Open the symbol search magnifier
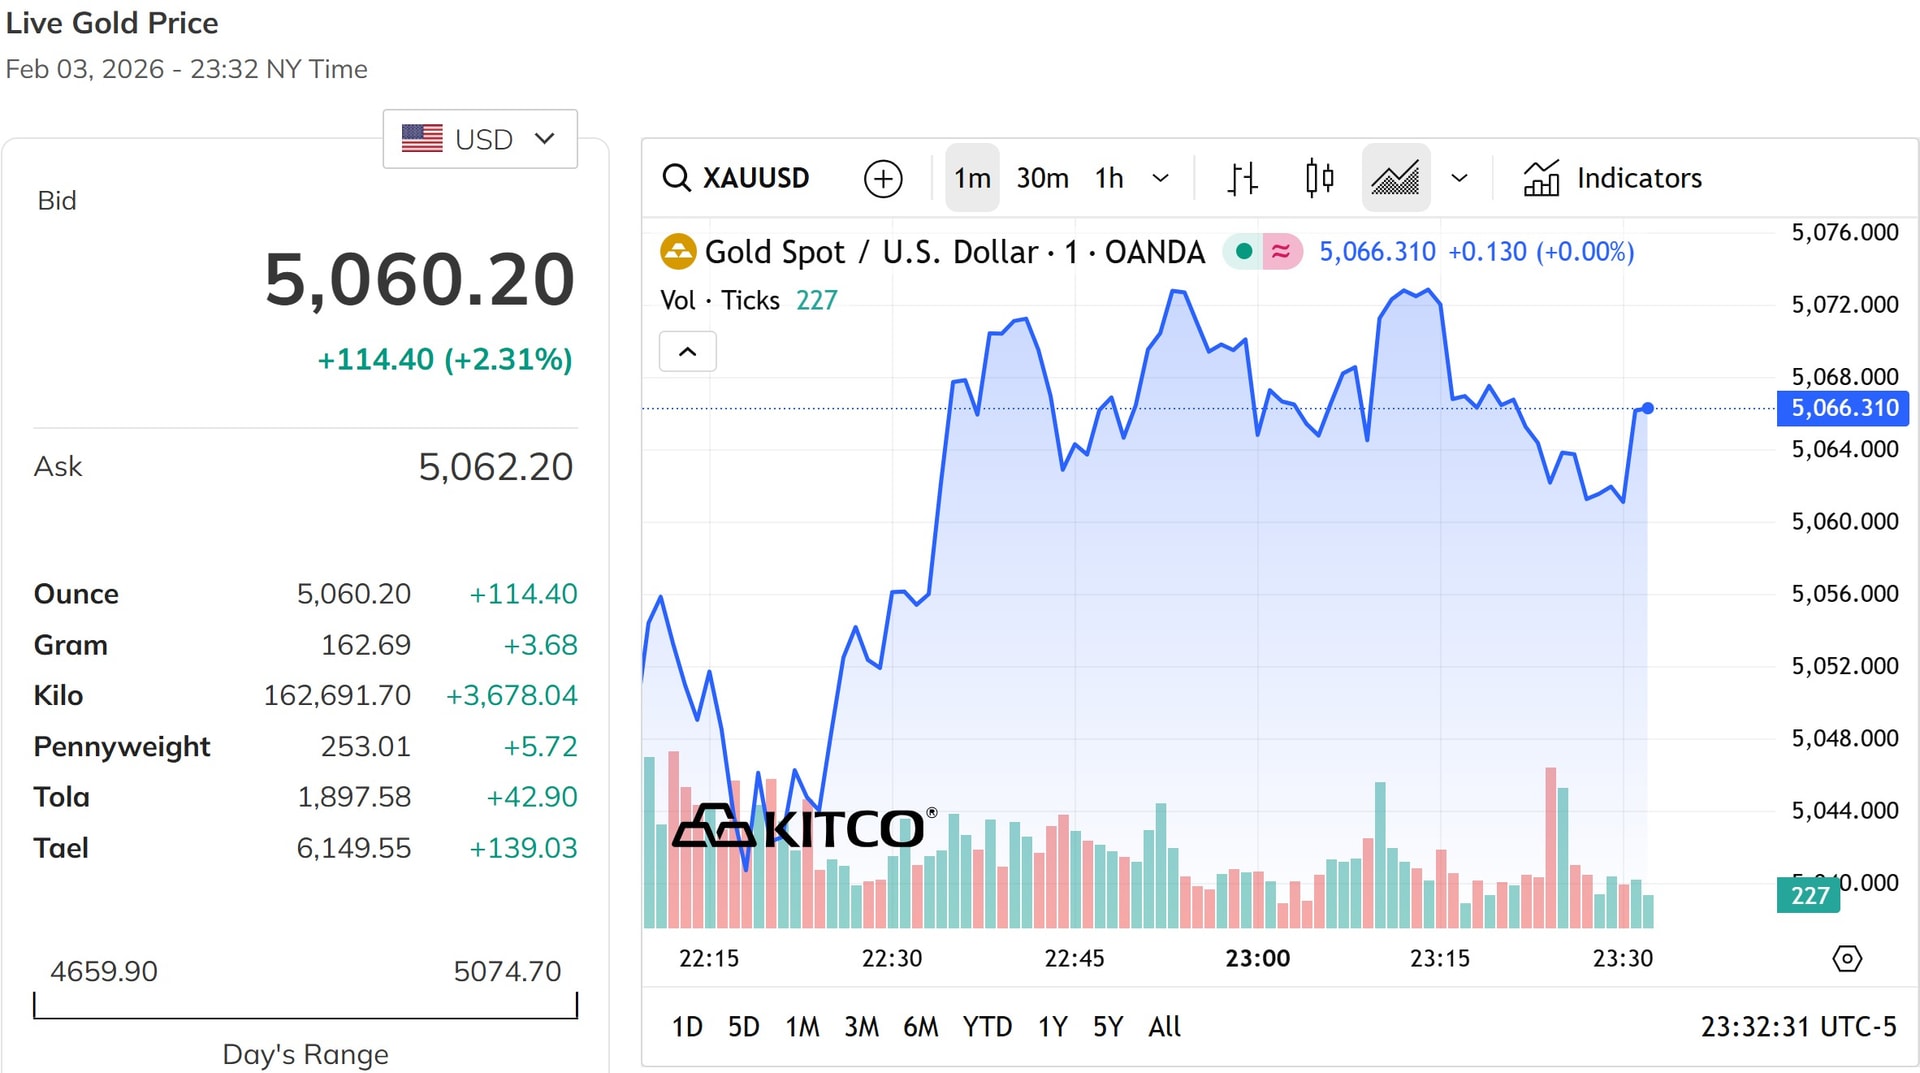The height and width of the screenshot is (1073, 1920). 678,177
